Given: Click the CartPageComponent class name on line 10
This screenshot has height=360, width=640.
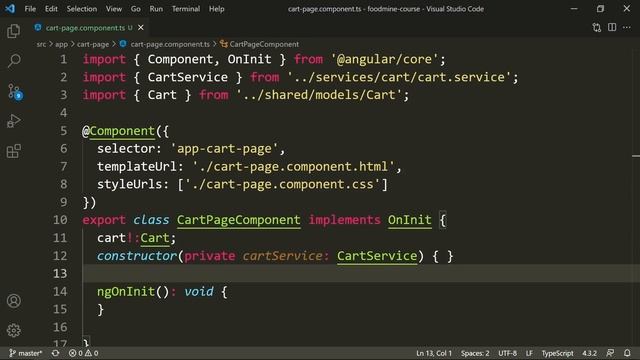Looking at the screenshot, I should (239, 220).
